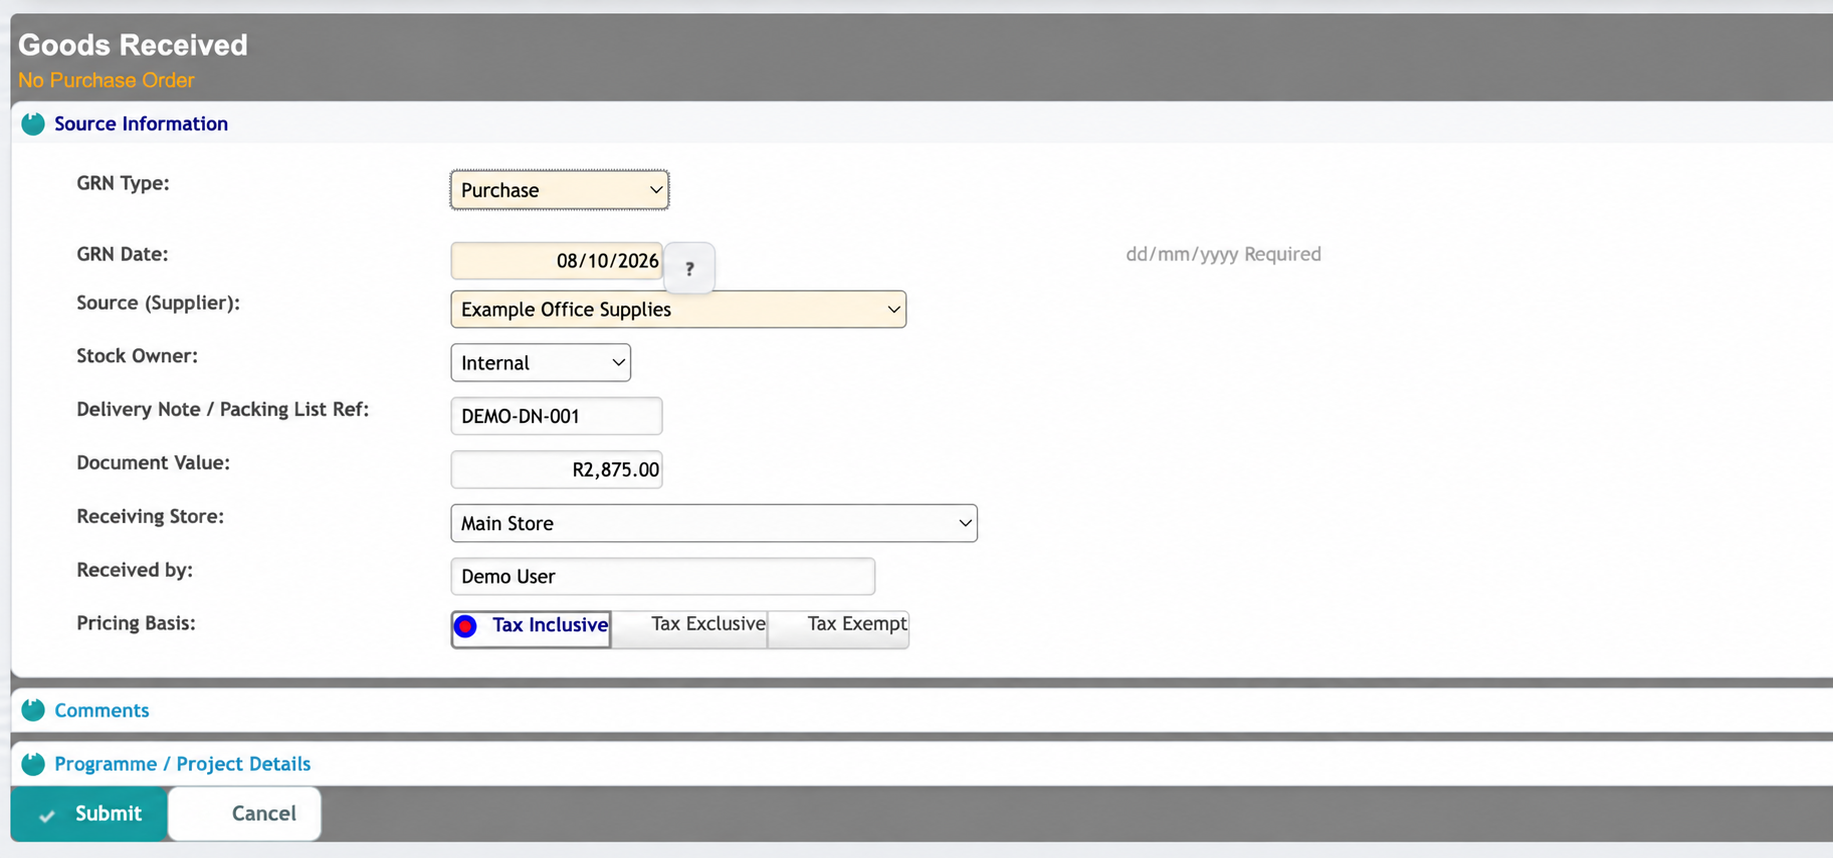Click the 'GRN Date:' label
The image size is (1833, 858).
[x=122, y=254]
